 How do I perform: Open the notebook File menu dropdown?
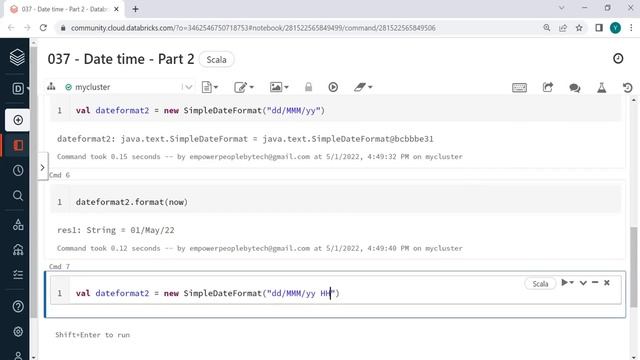(x=210, y=87)
